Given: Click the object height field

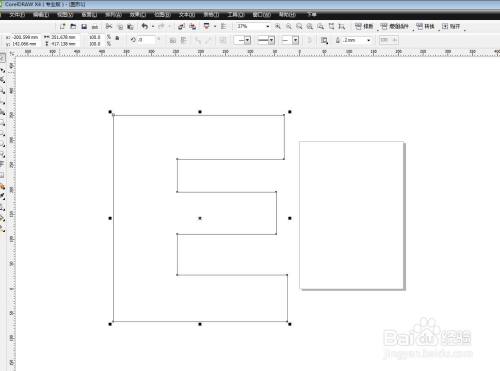Looking at the screenshot, I should point(64,44).
